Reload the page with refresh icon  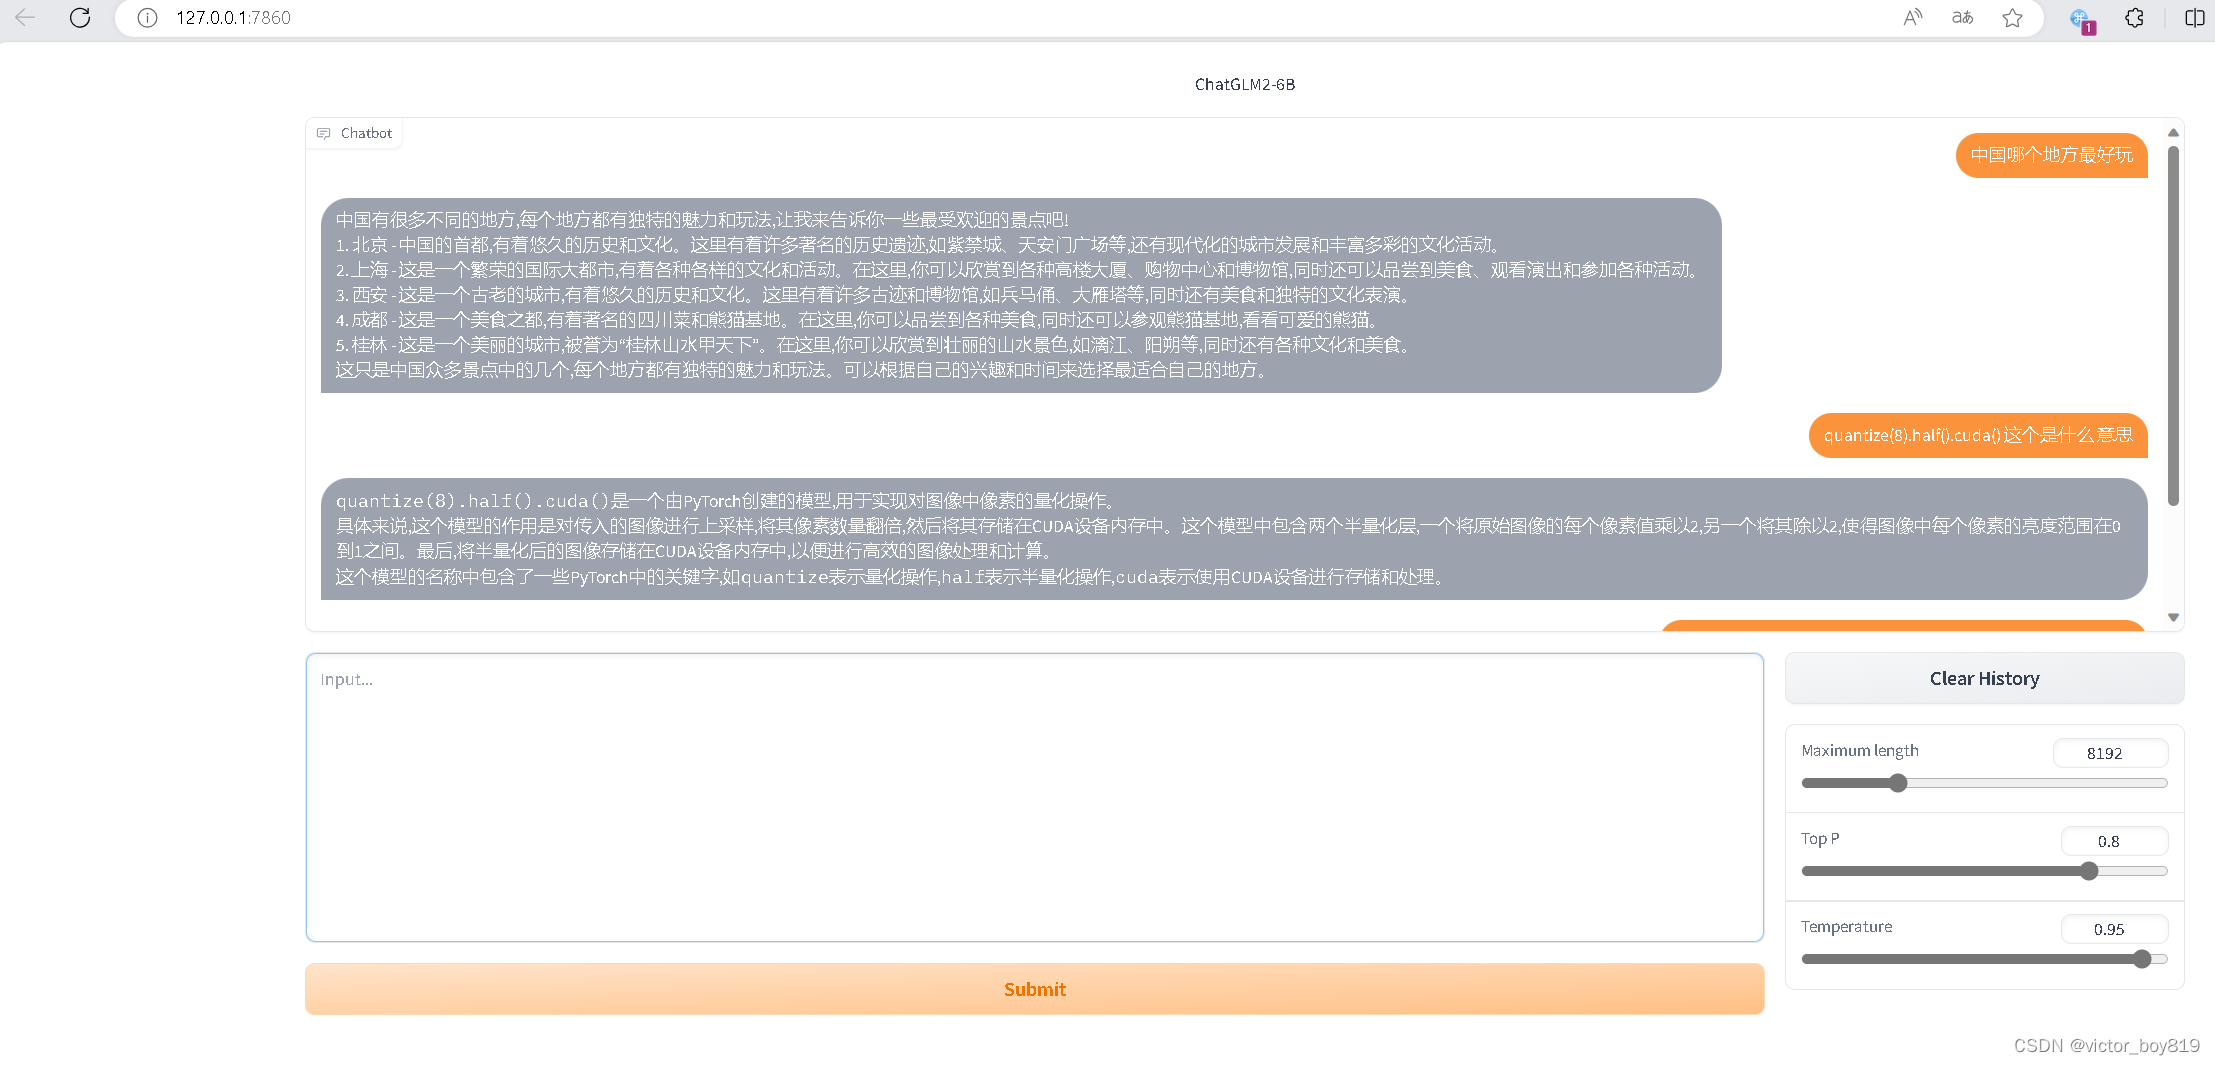[x=80, y=17]
